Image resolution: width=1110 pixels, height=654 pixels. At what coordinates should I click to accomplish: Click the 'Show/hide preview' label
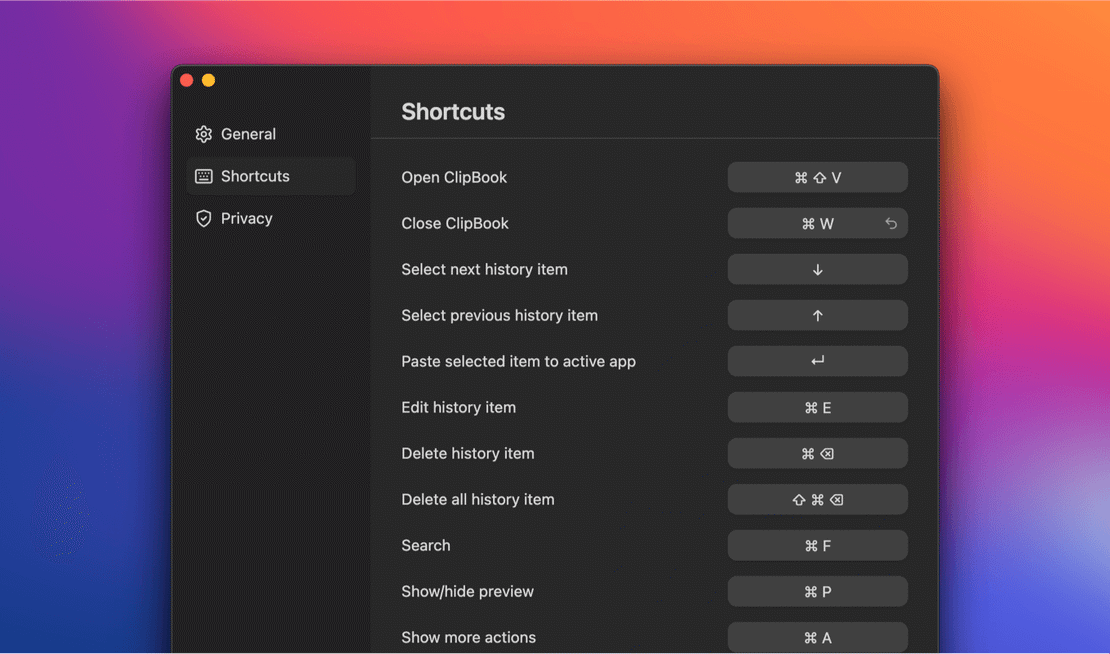467,592
